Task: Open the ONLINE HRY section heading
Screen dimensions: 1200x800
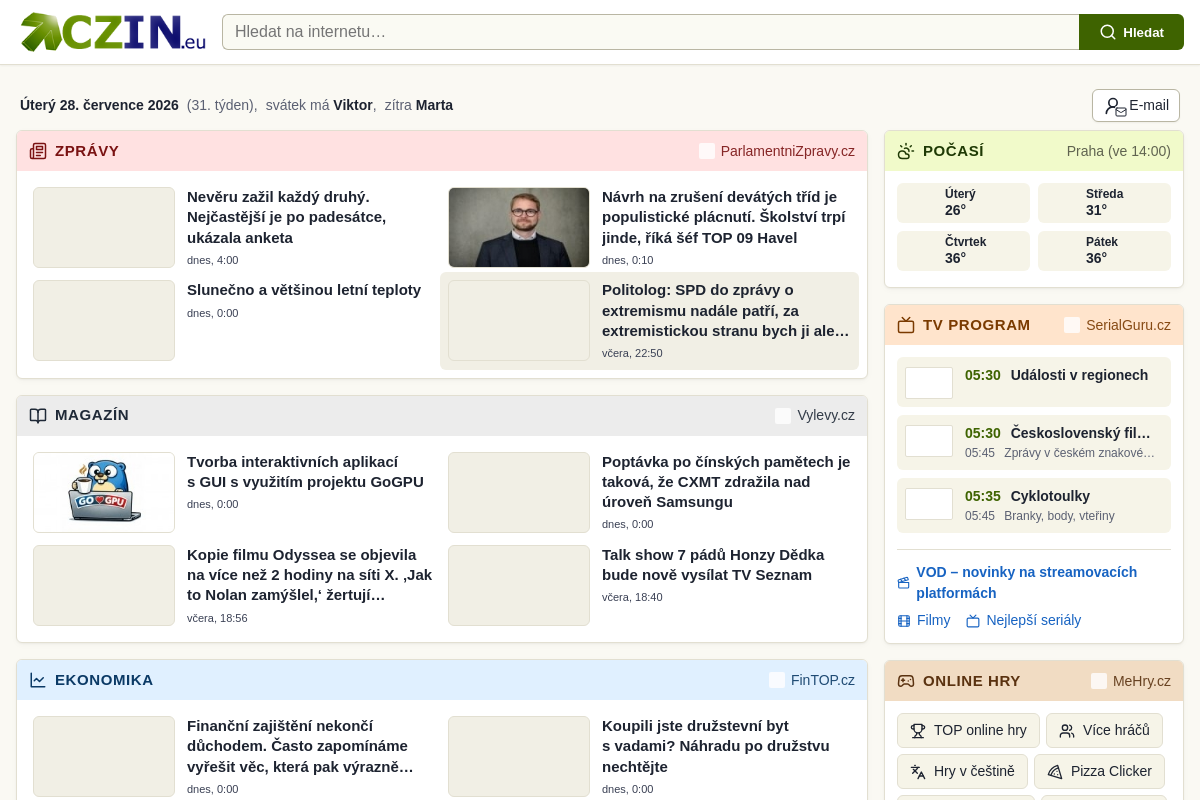Action: [972, 681]
